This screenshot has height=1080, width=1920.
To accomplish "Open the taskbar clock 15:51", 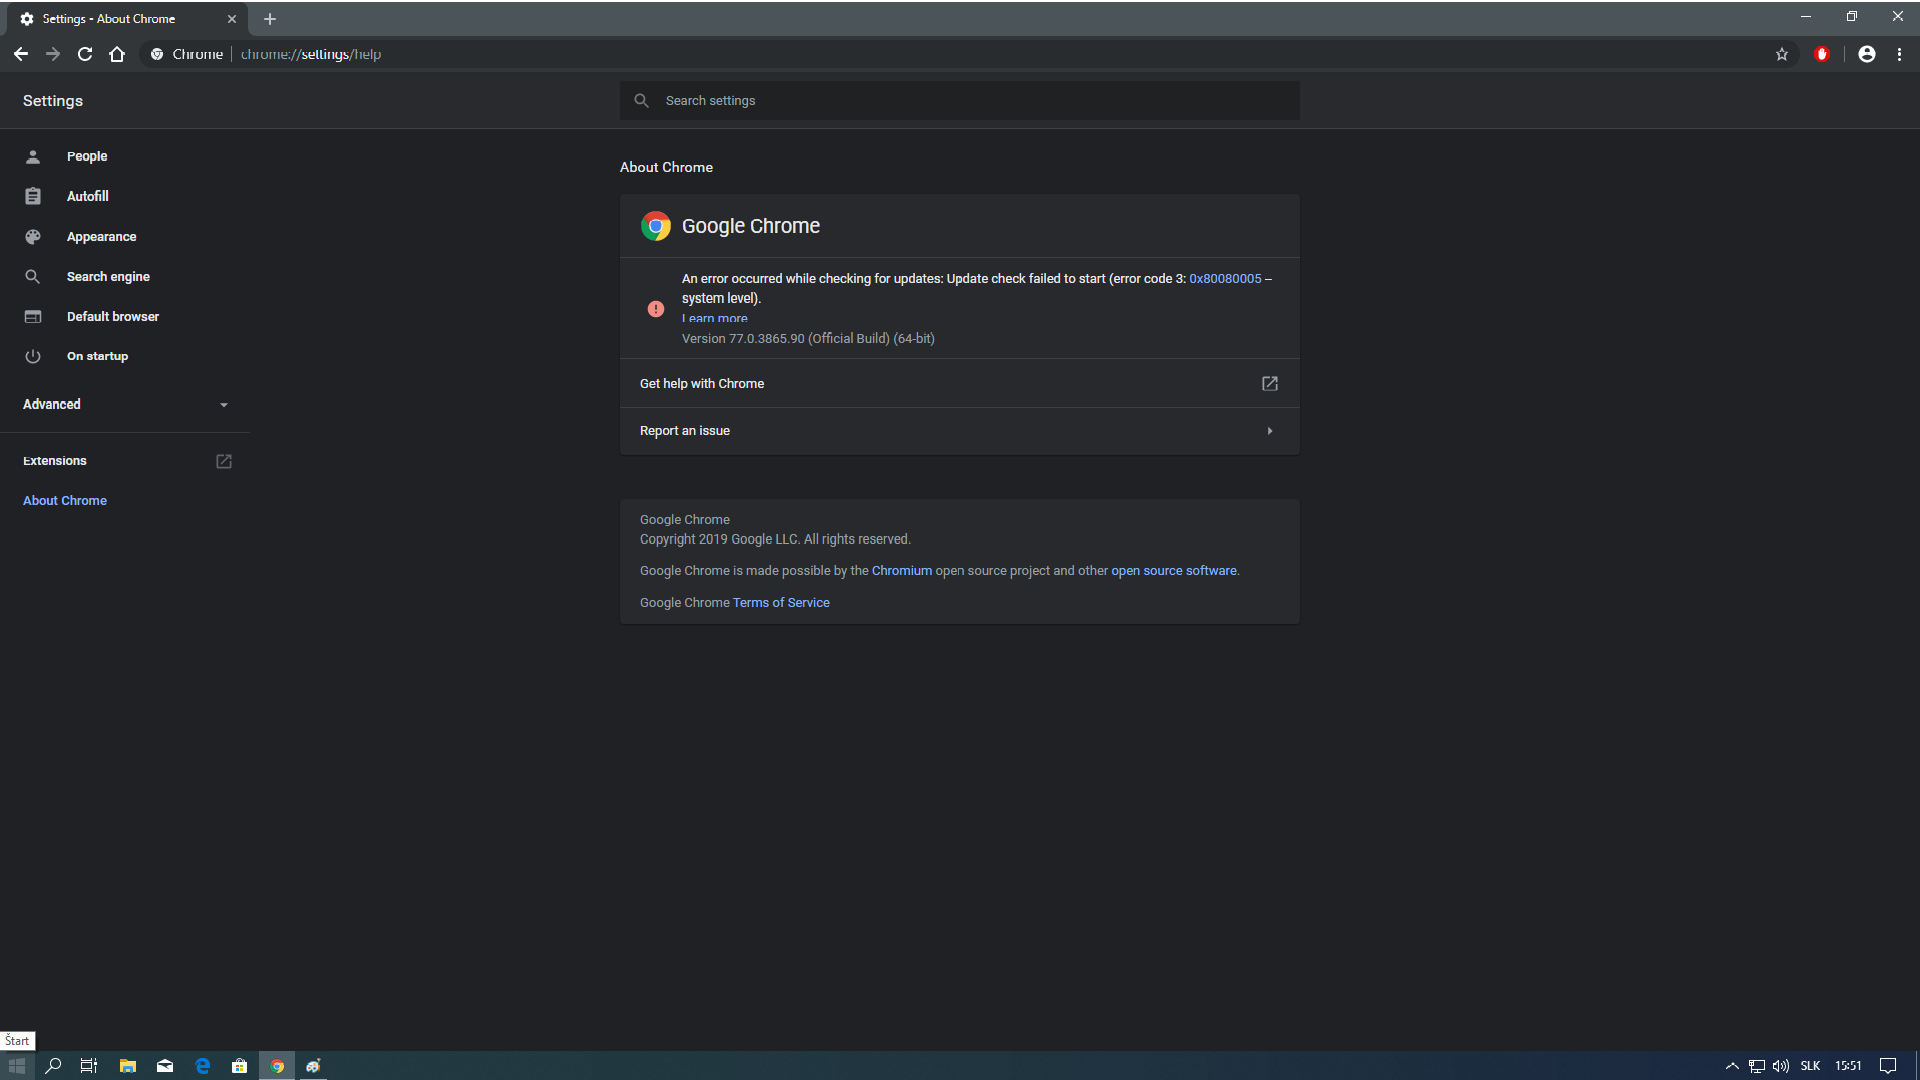I will (x=1848, y=1066).
